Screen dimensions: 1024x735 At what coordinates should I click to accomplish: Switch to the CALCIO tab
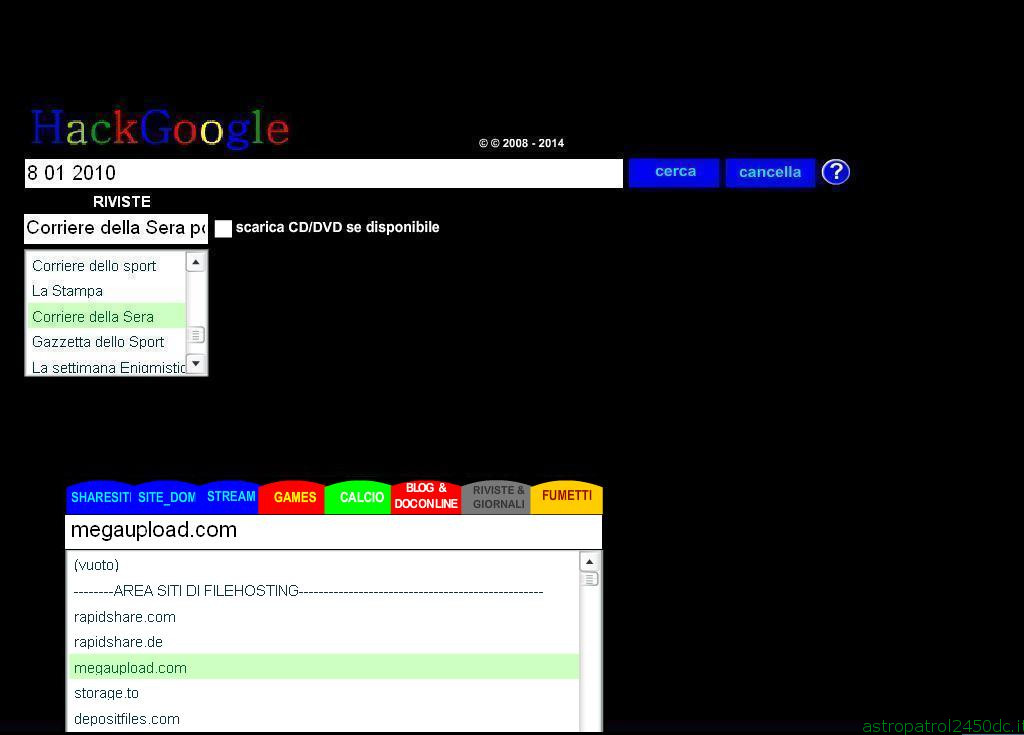point(360,497)
